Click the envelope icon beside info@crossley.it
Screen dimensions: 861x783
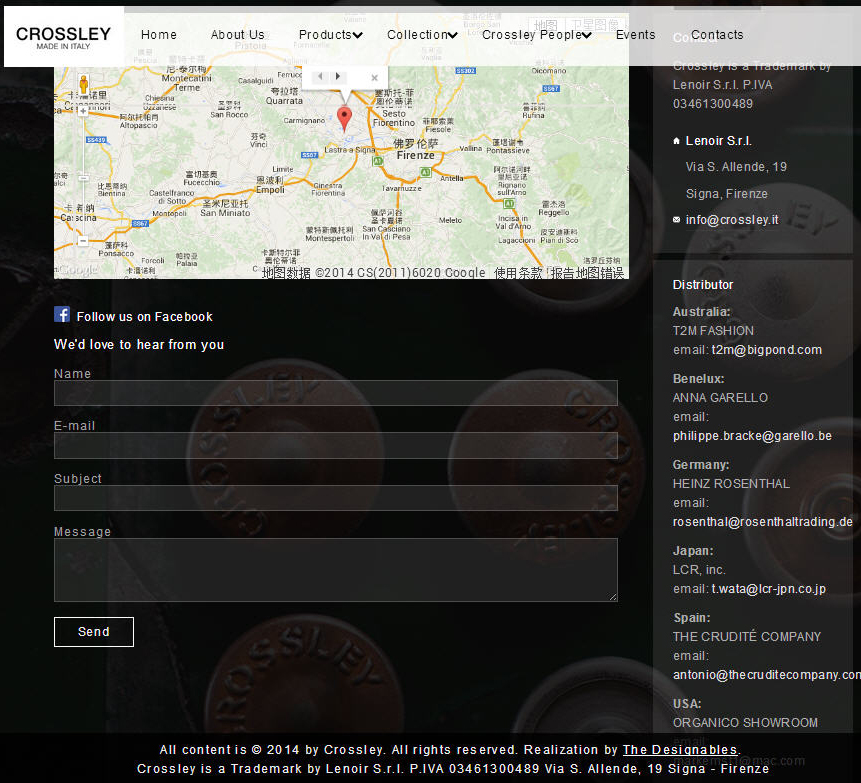[676, 220]
